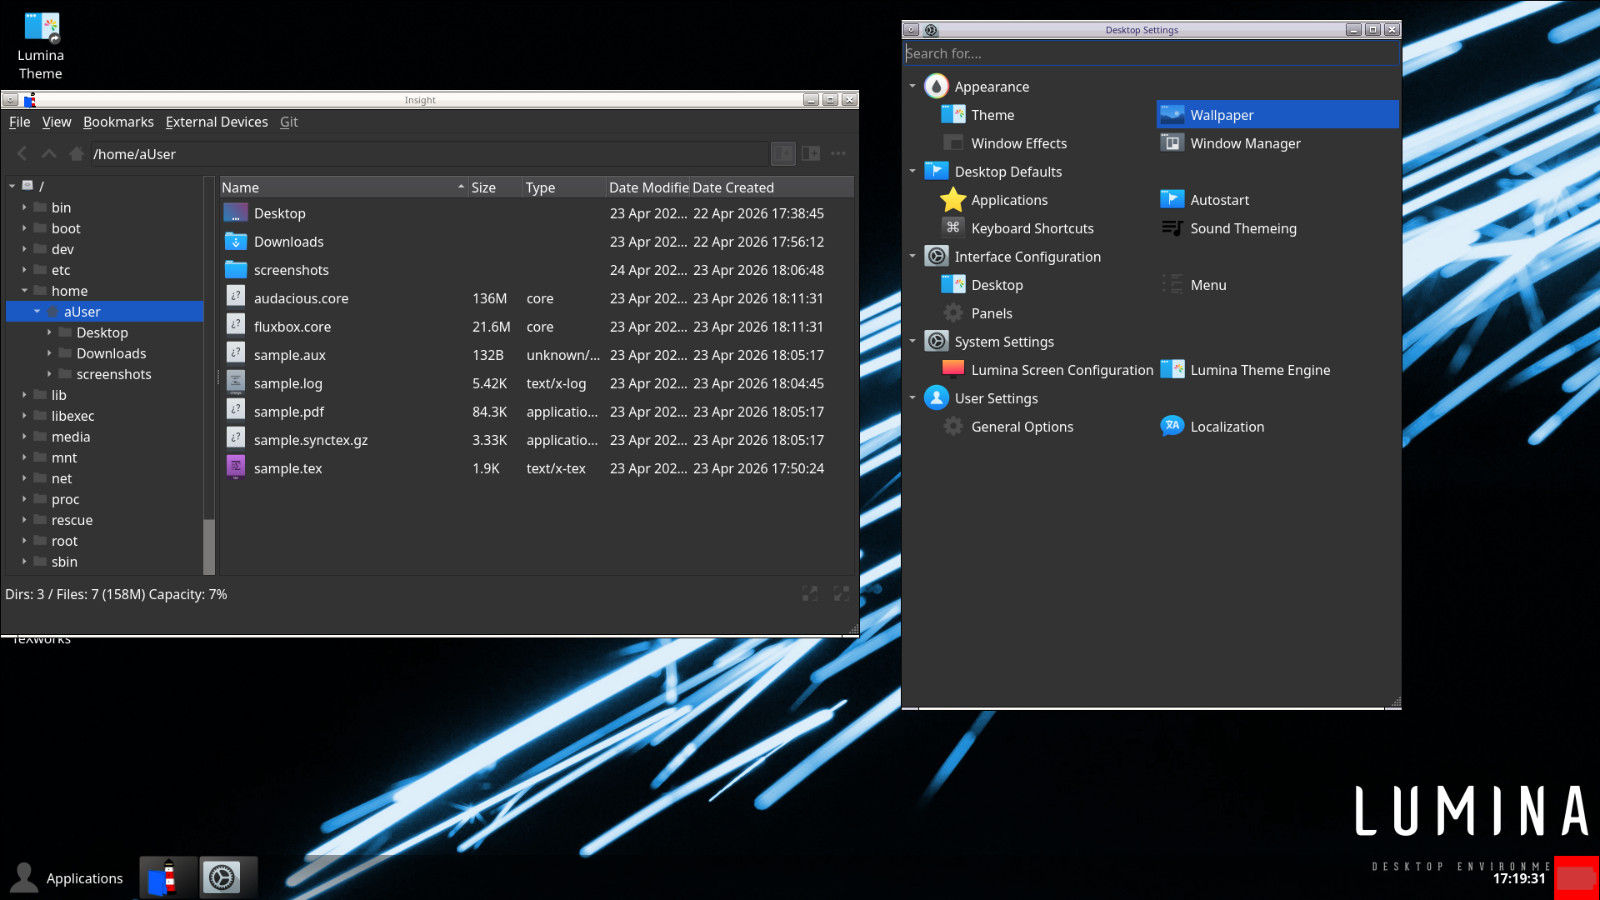Image resolution: width=1600 pixels, height=900 pixels.
Task: Open the Localization settings icon
Action: 1172,426
